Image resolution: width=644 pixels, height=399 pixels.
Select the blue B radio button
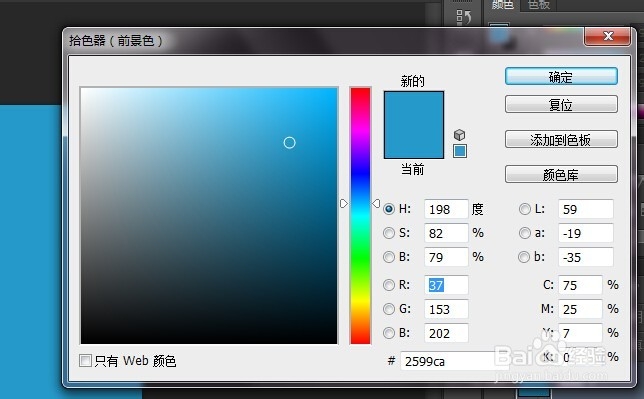coord(389,333)
